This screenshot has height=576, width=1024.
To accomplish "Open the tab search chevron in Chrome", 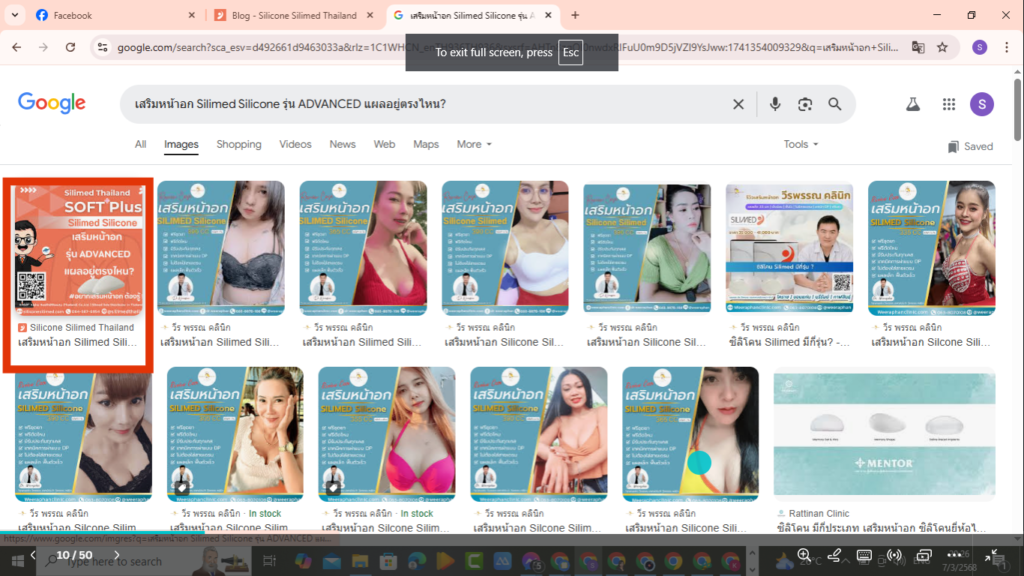I will (14, 15).
